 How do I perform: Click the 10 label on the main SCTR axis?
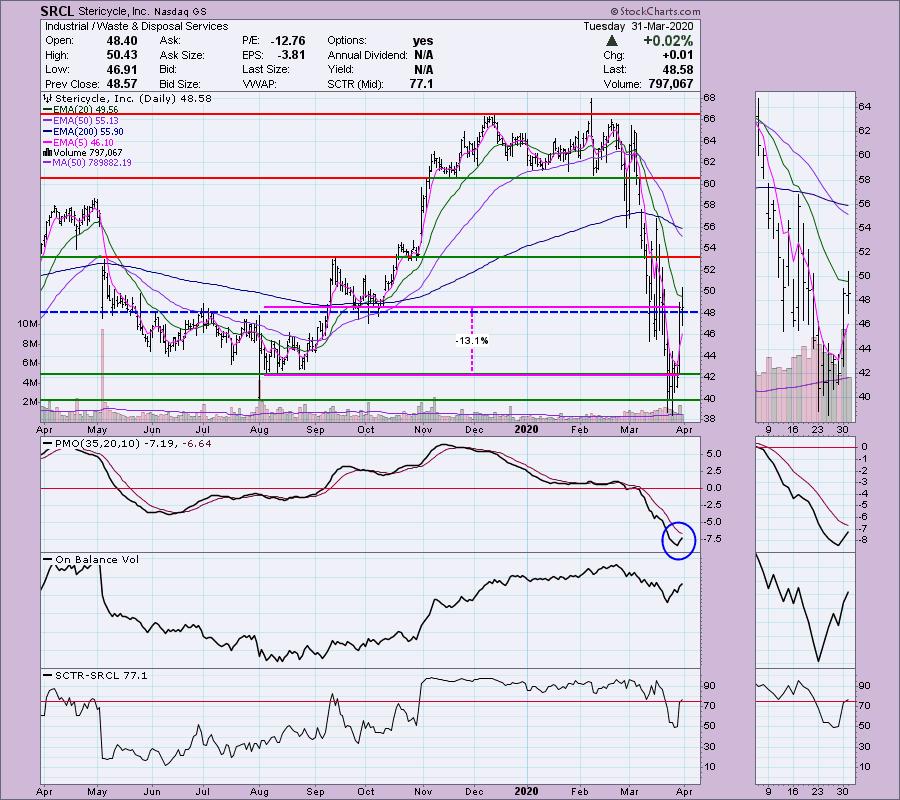[709, 767]
